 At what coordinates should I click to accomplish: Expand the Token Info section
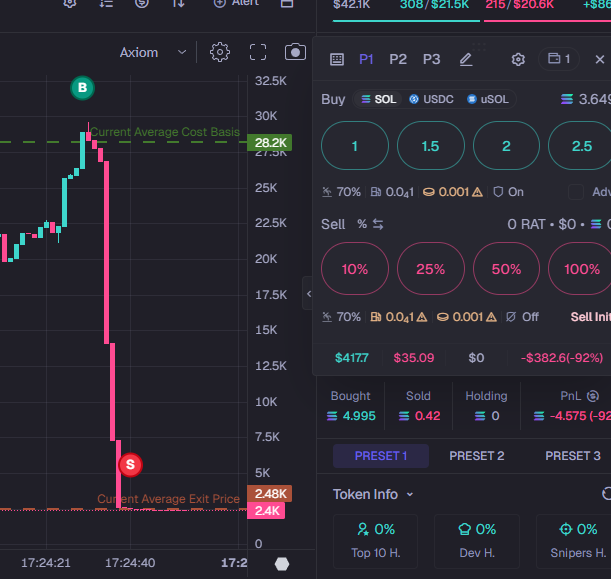click(x=373, y=494)
